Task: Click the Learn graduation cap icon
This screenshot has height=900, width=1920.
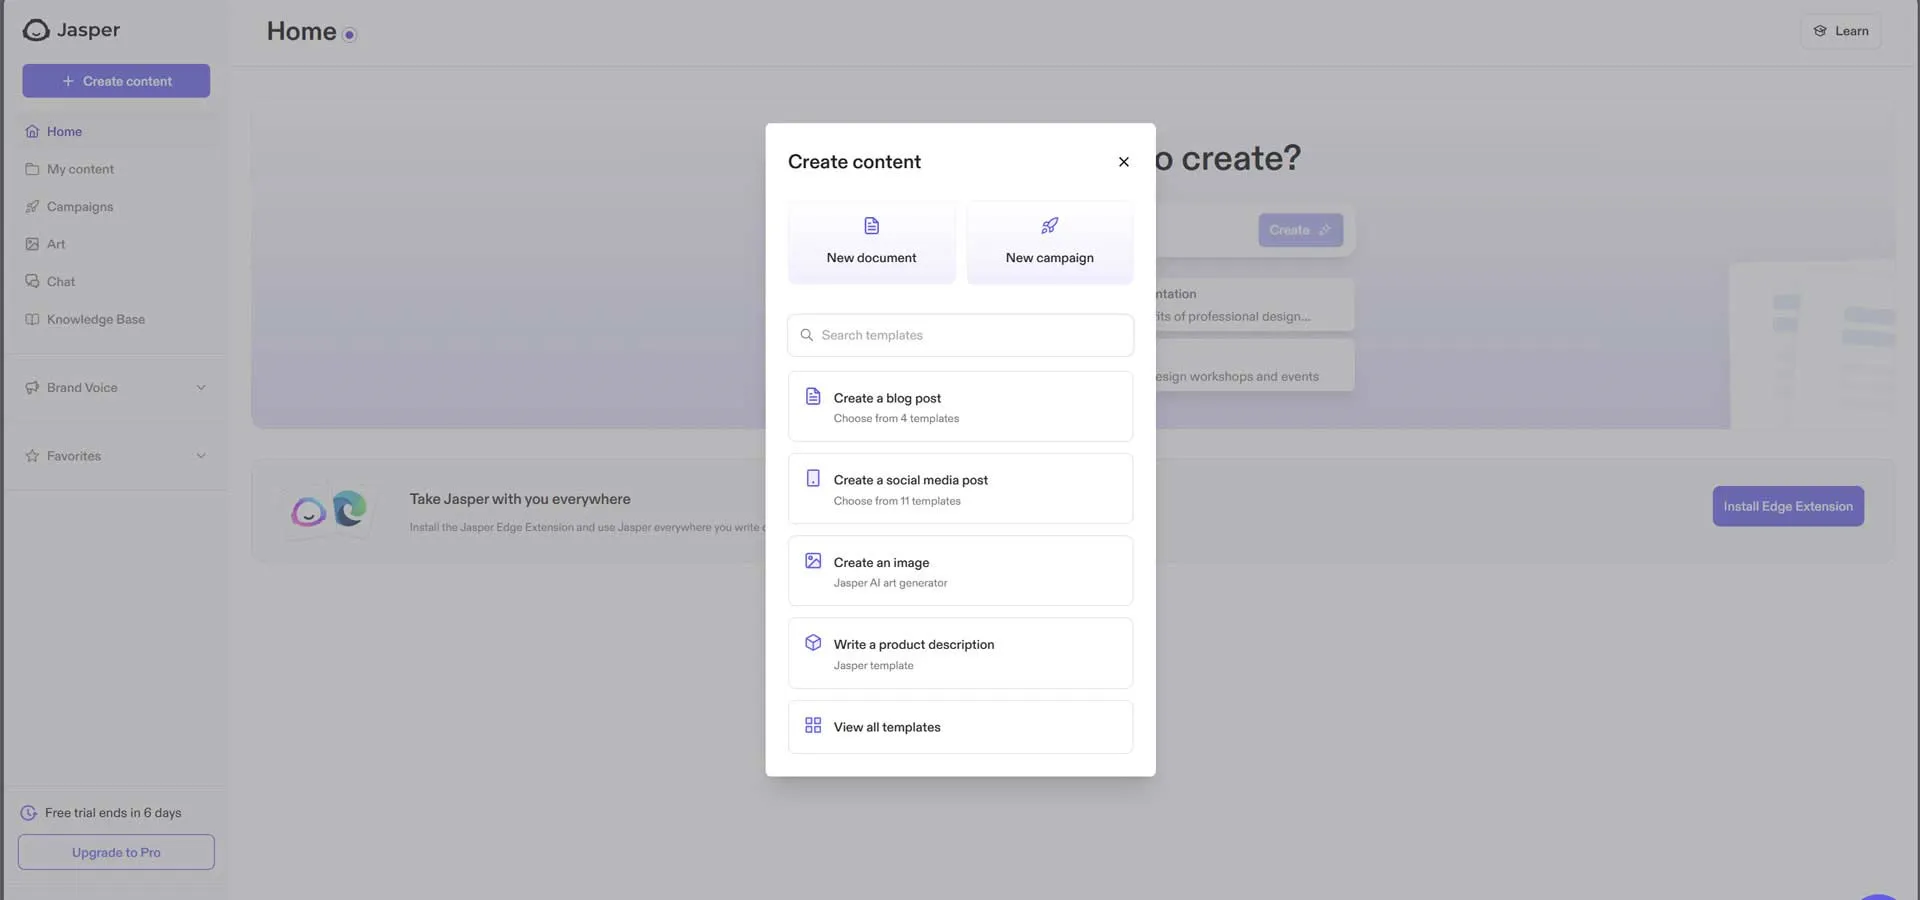Action: click(1820, 31)
